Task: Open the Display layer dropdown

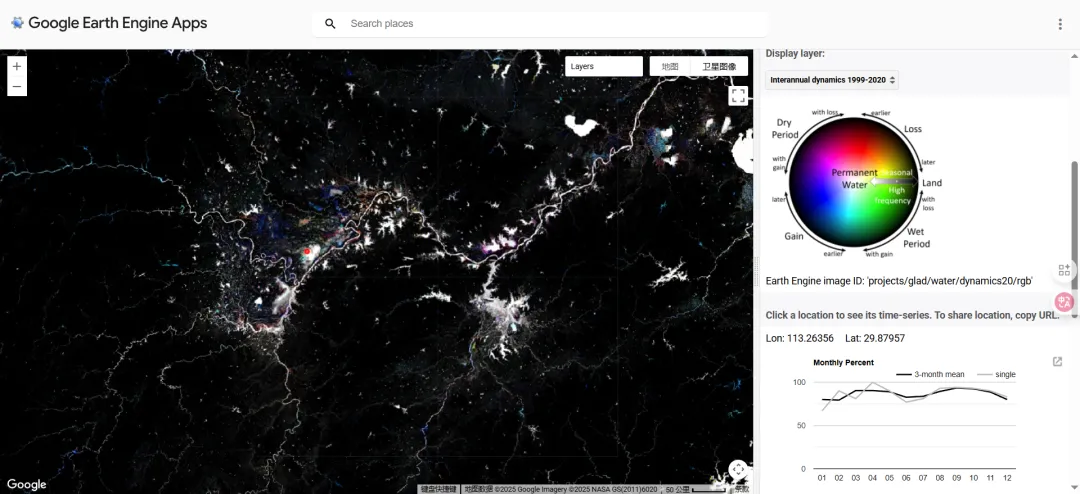Action: [x=831, y=80]
